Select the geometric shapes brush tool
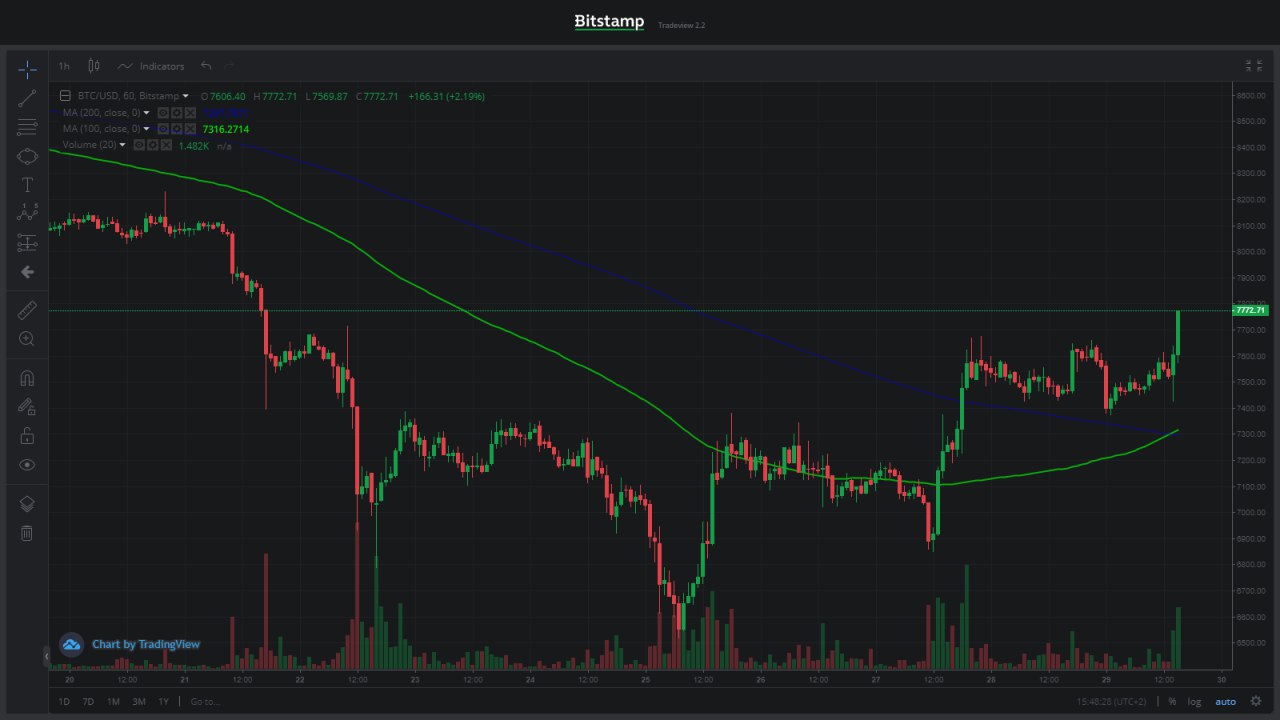Screen dimensions: 1280x720 tap(27, 156)
